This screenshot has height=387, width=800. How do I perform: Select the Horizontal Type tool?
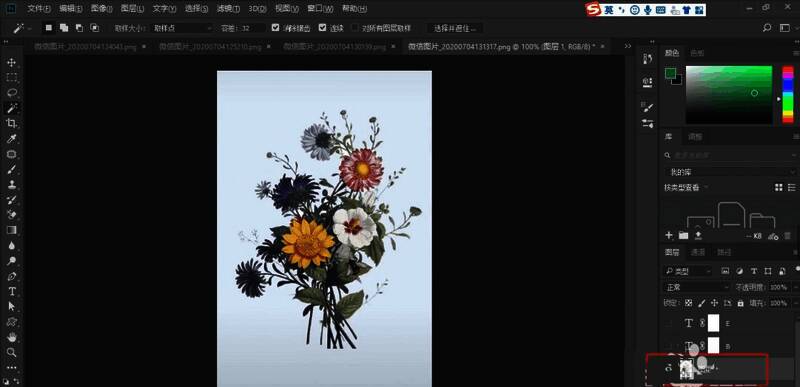click(x=11, y=291)
